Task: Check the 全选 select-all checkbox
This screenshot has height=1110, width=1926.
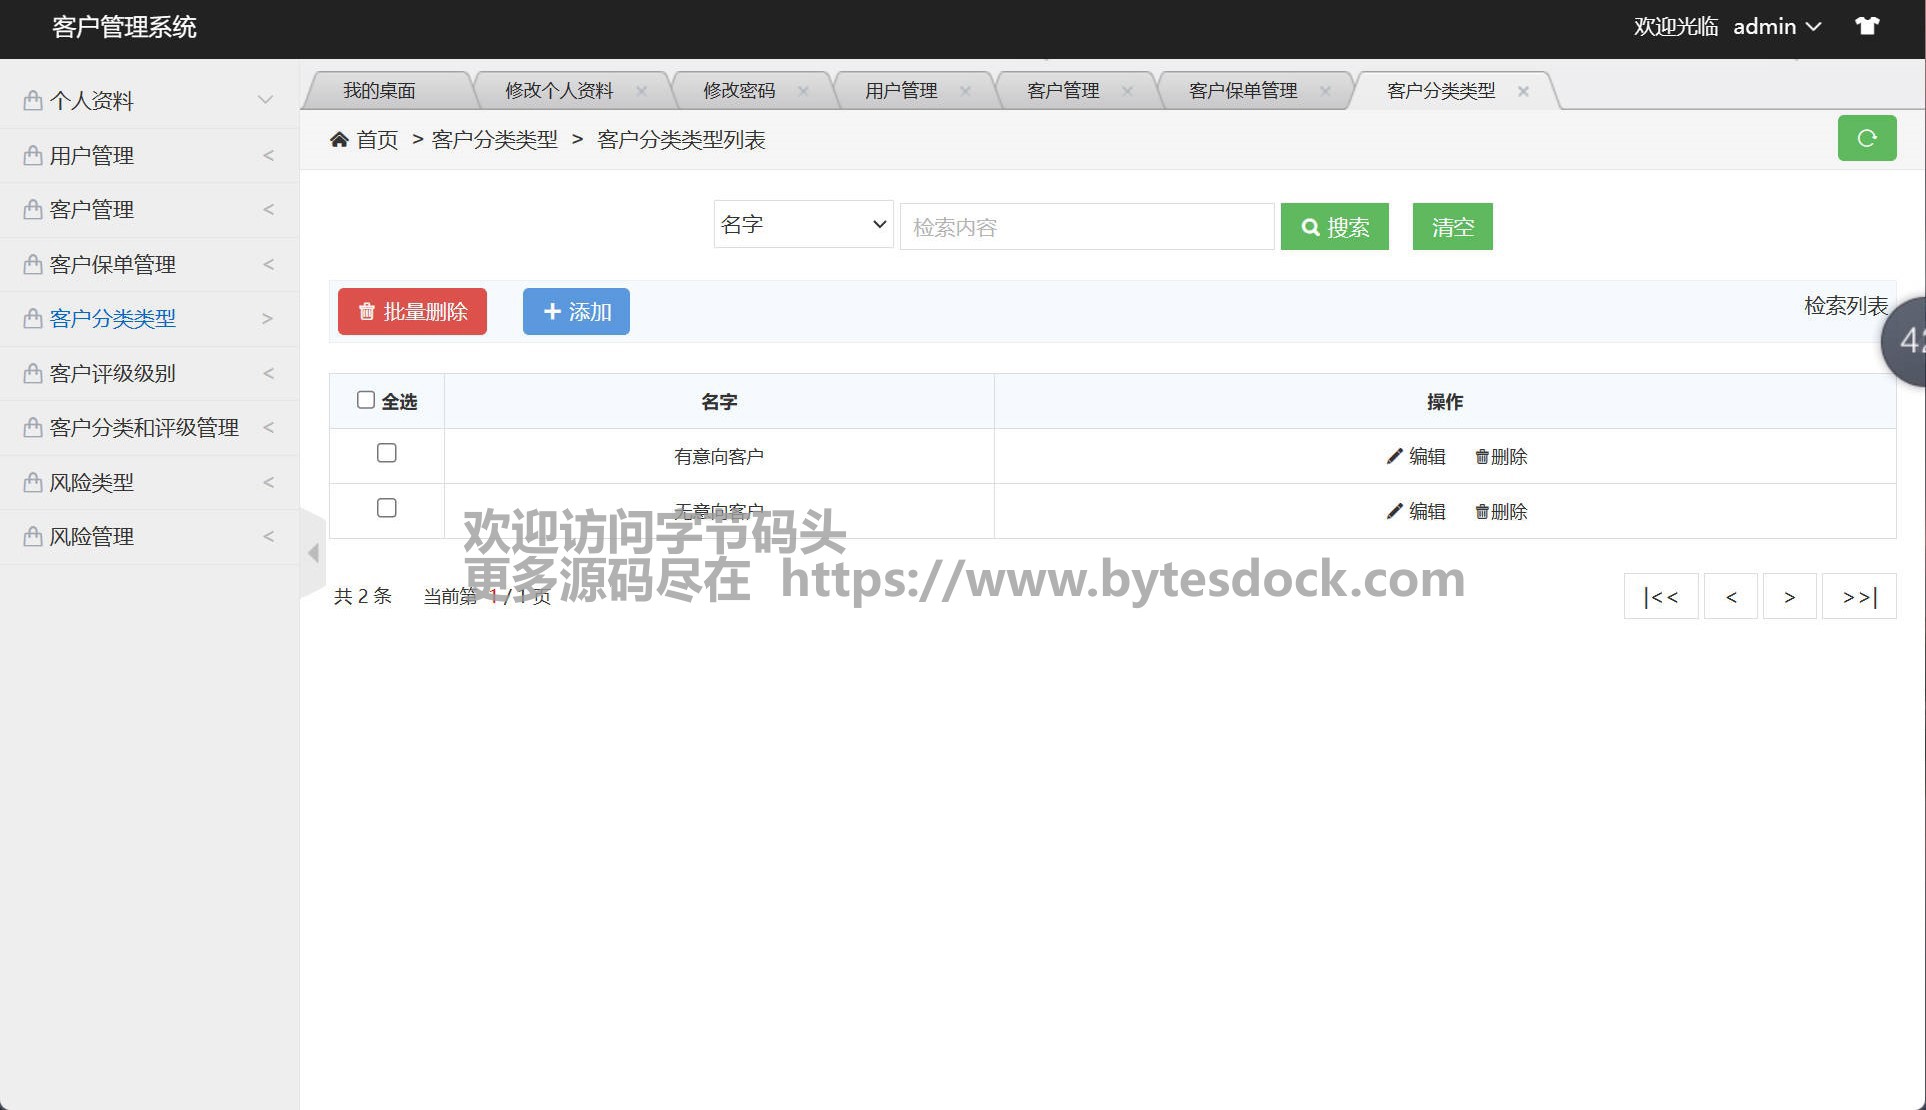Action: click(366, 400)
